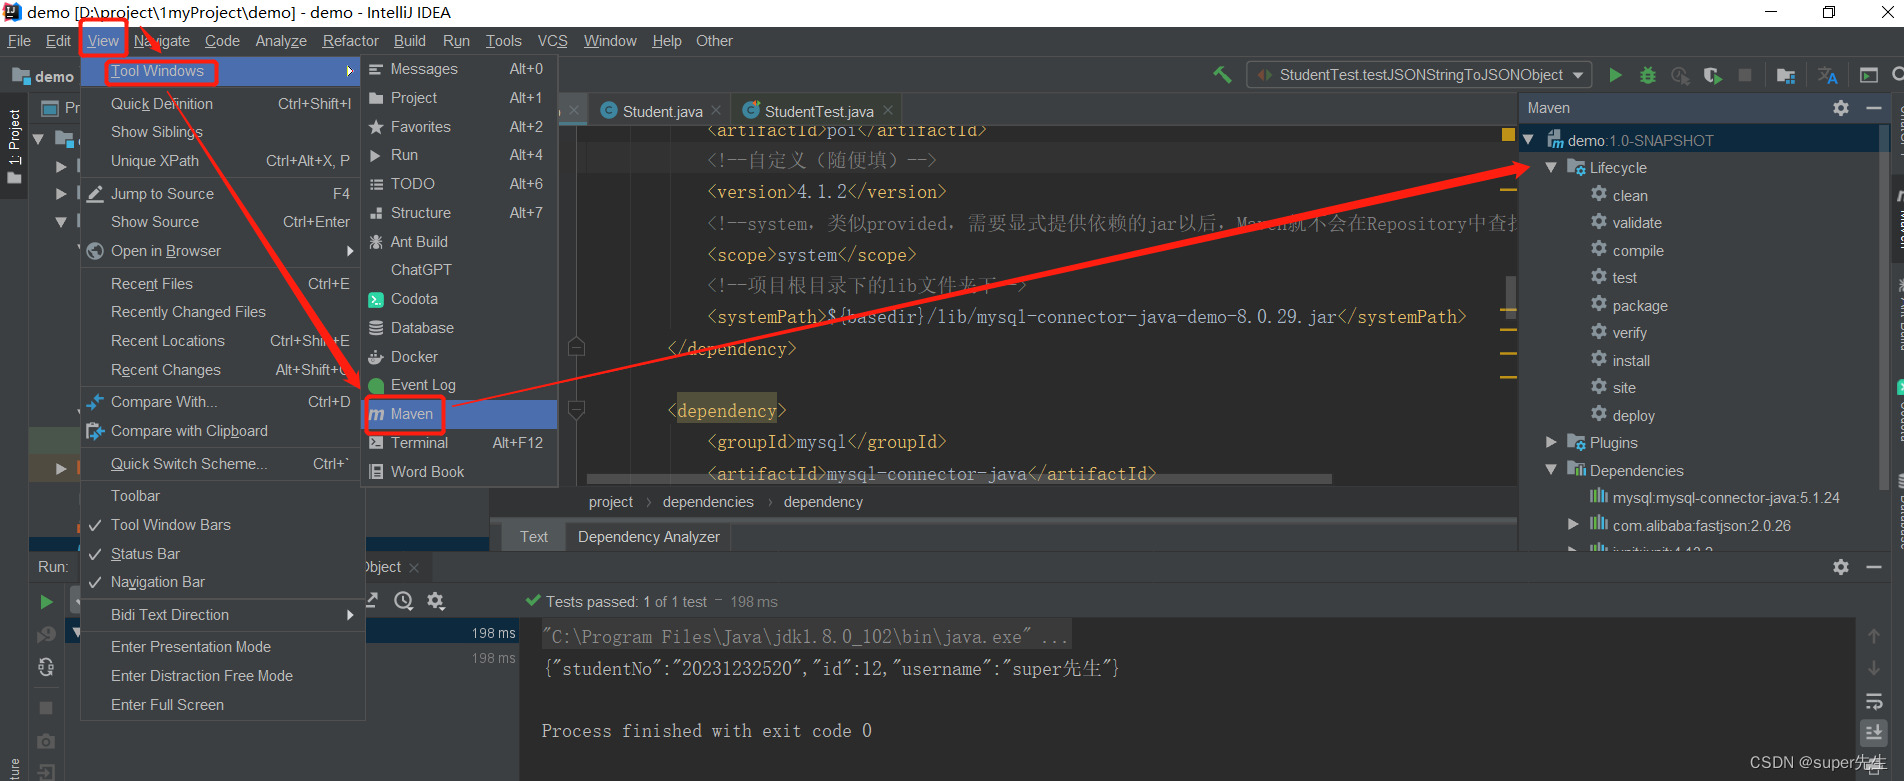Click the editor's horizontal scrollbar thumb
The image size is (1904, 781).
[958, 478]
